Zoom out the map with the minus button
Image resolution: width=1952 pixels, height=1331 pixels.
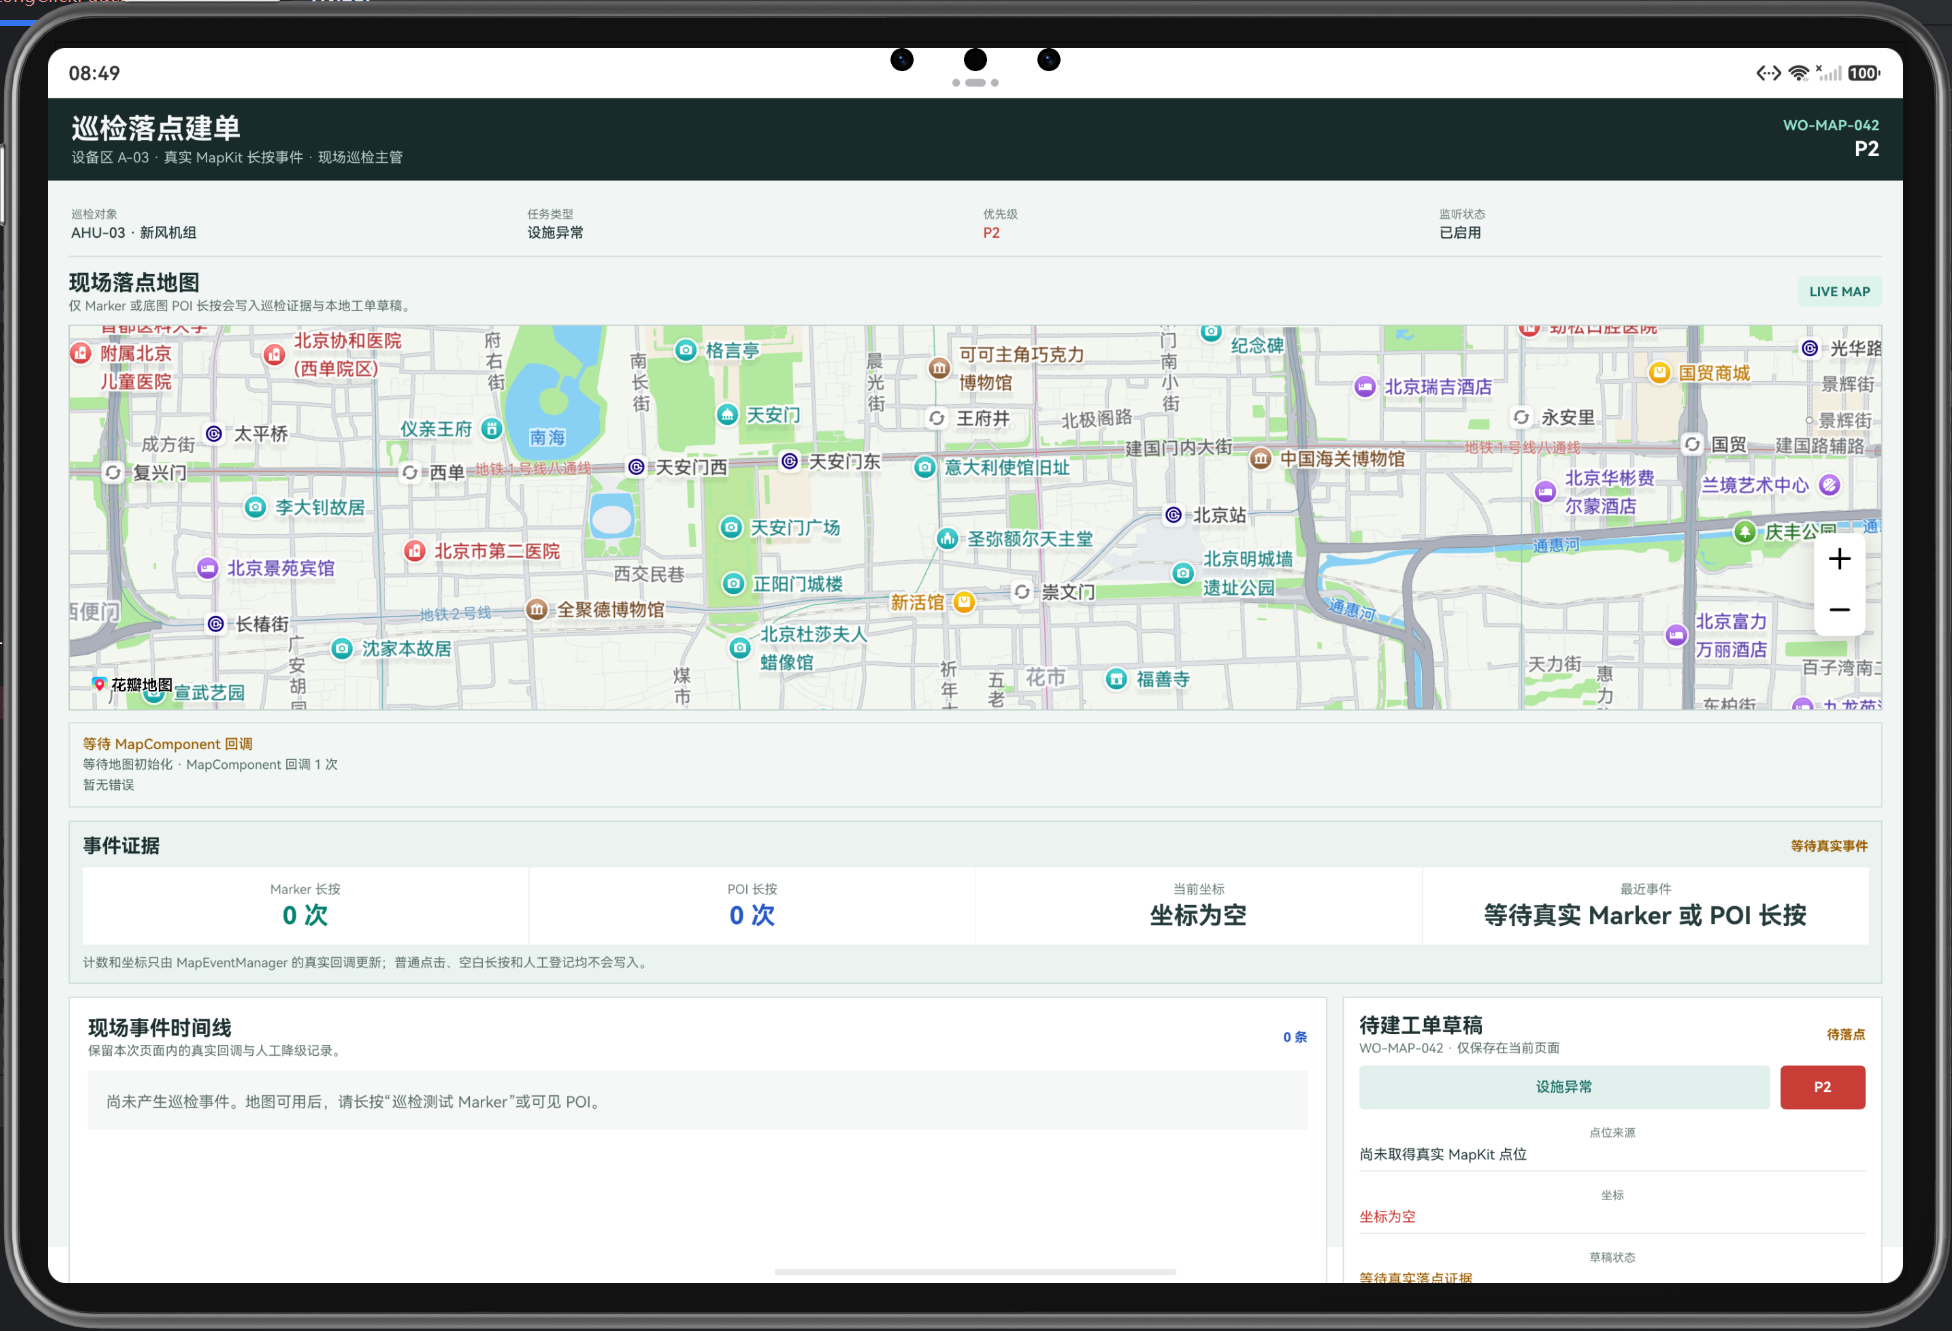coord(1839,609)
